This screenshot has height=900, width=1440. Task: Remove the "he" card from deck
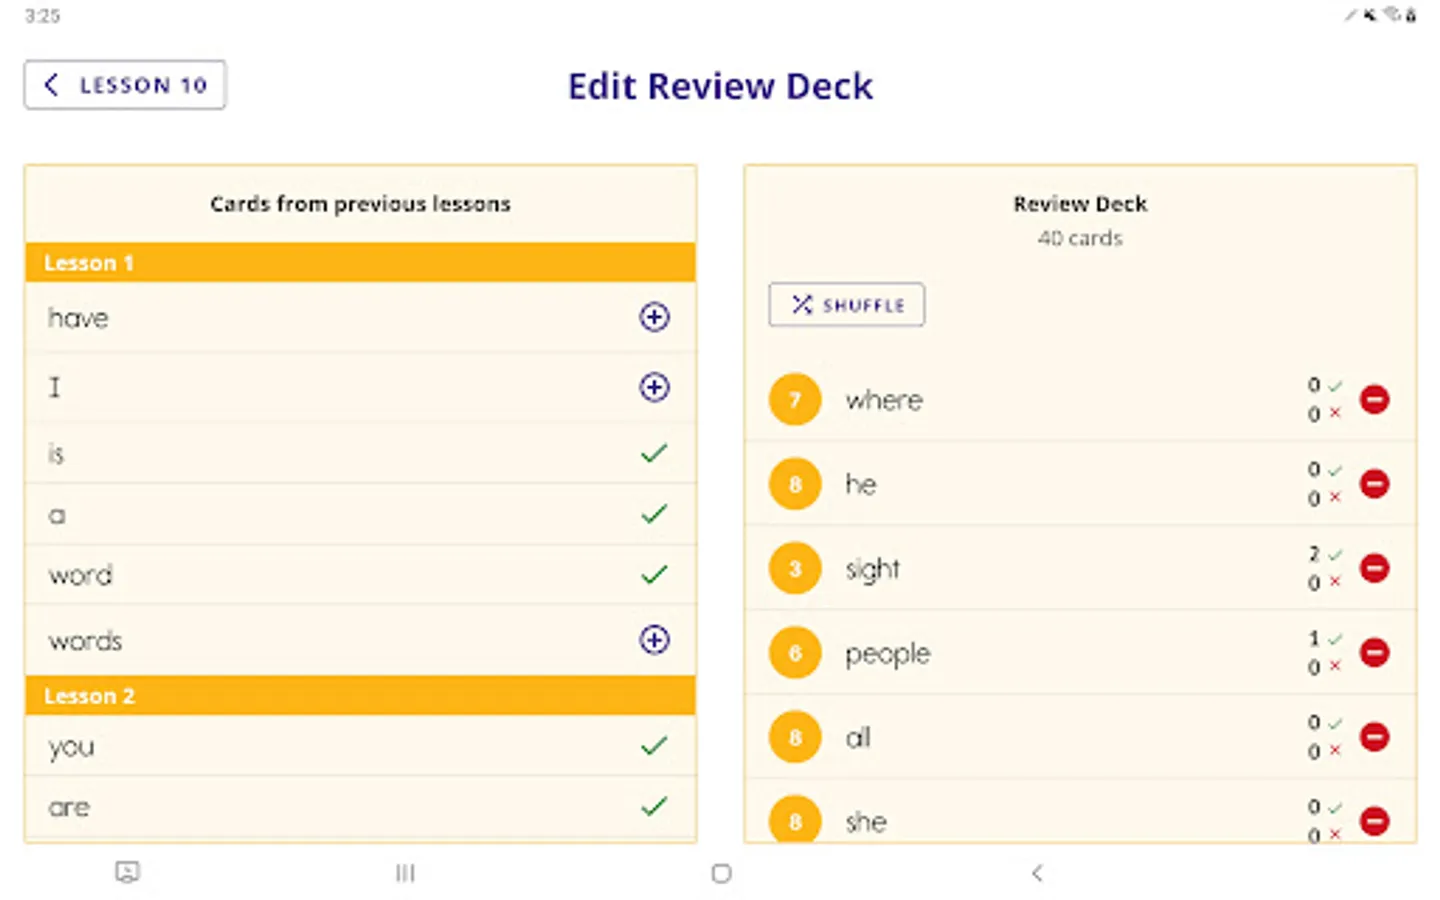pyautogui.click(x=1374, y=484)
